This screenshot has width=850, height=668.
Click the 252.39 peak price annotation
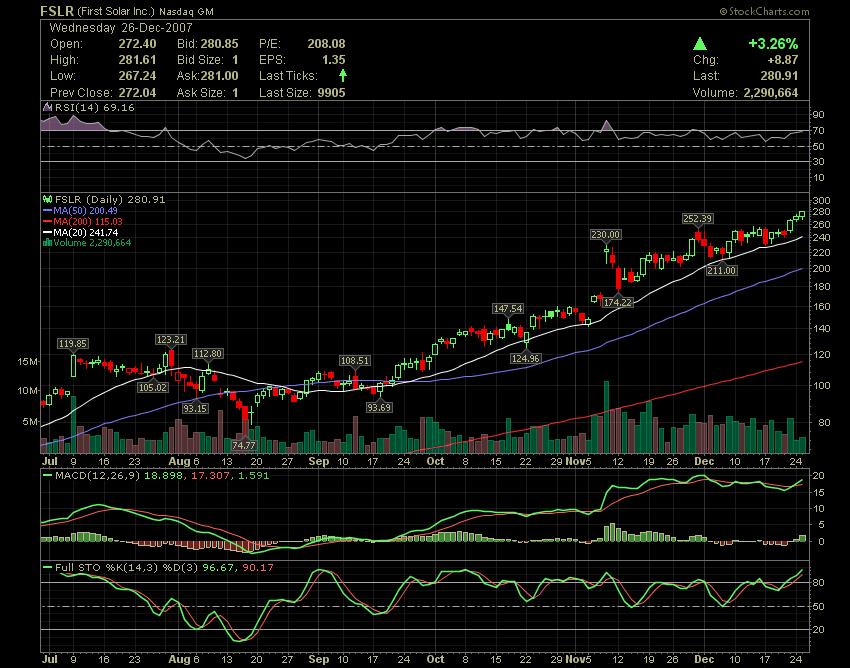(697, 219)
